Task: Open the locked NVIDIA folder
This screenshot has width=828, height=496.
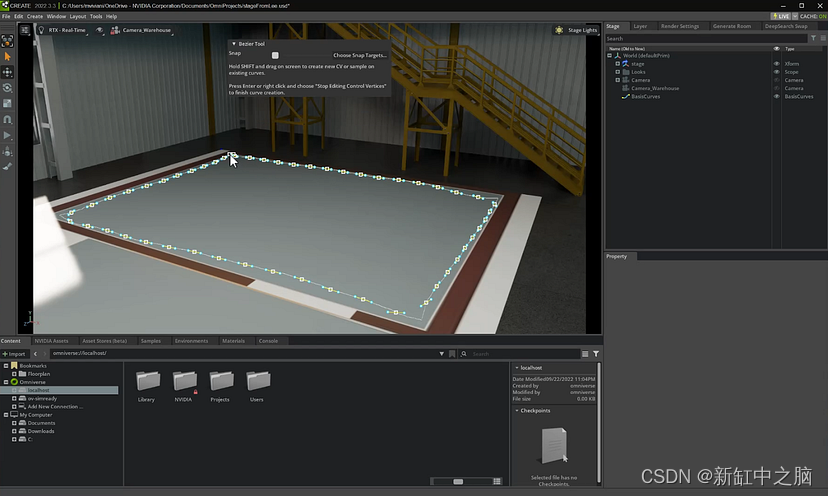Action: coord(184,386)
